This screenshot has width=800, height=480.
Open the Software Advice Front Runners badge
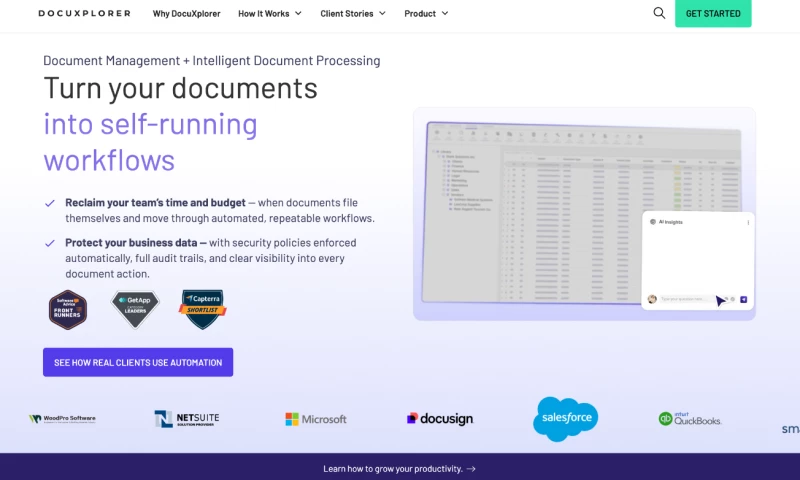[68, 310]
